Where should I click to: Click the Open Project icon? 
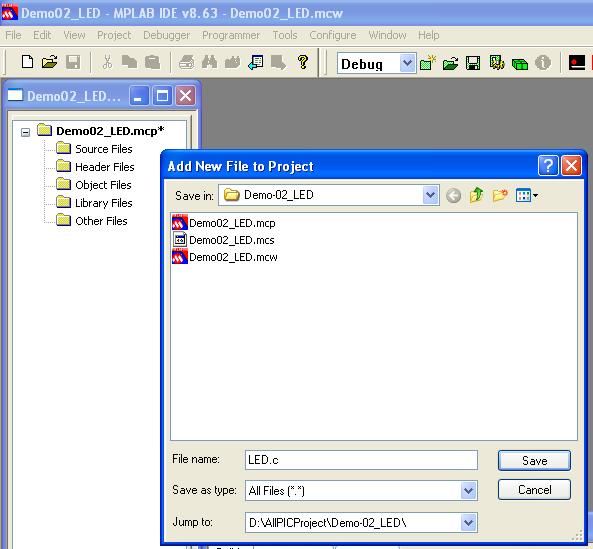click(450, 63)
